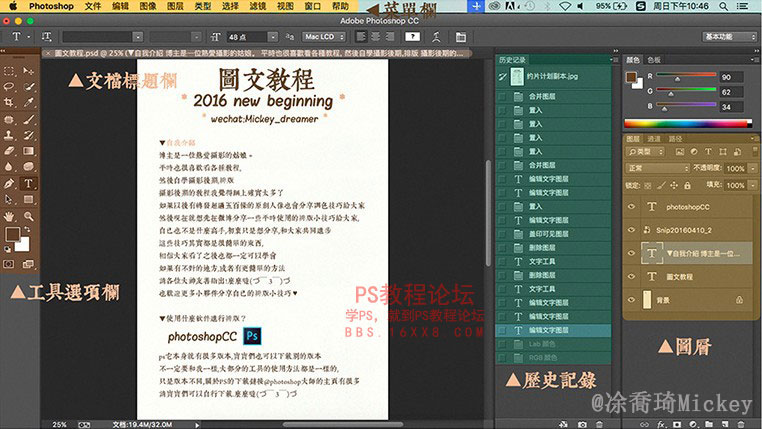Click the Quick Mask mode icon
Screen dimensions: 762x429
click(x=9, y=264)
